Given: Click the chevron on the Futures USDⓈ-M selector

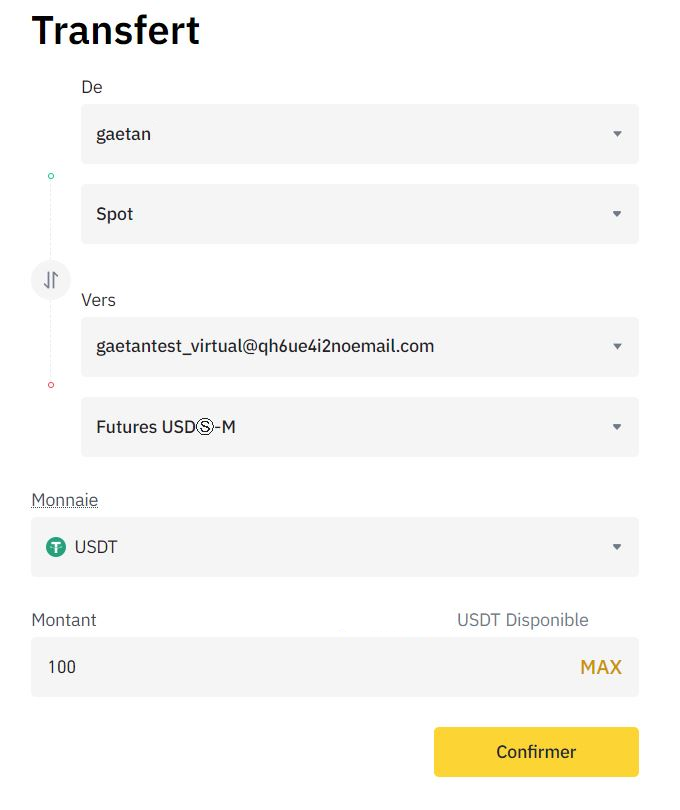Looking at the screenshot, I should click(x=617, y=427).
